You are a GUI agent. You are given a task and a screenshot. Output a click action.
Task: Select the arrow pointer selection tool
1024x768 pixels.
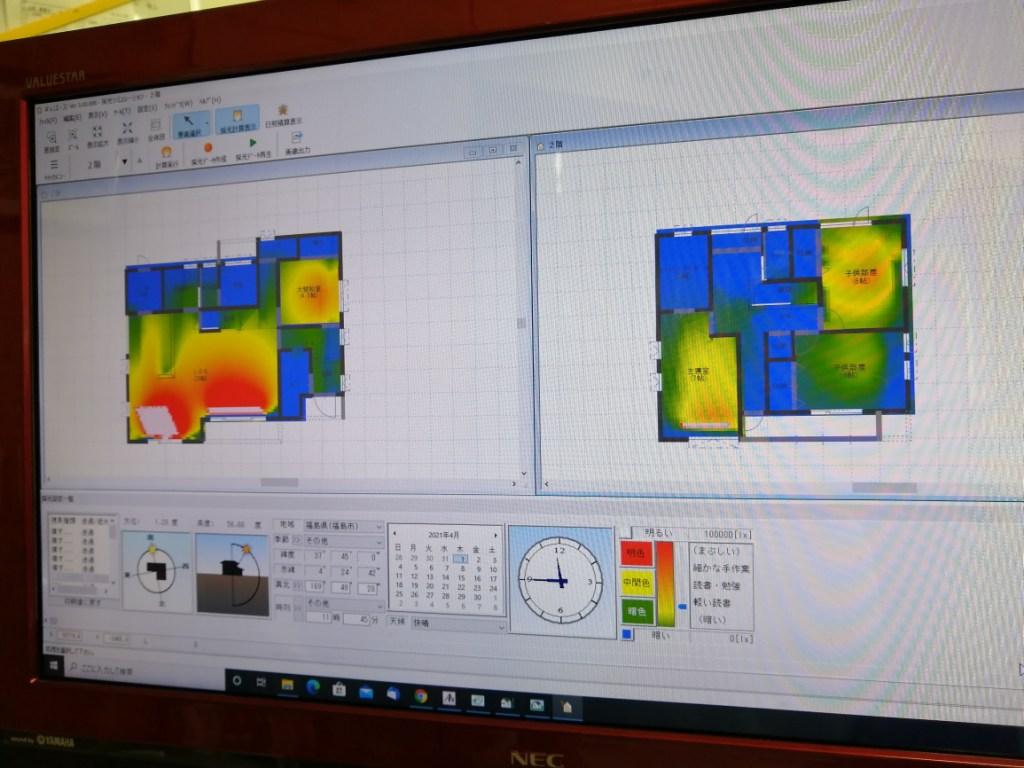[189, 123]
